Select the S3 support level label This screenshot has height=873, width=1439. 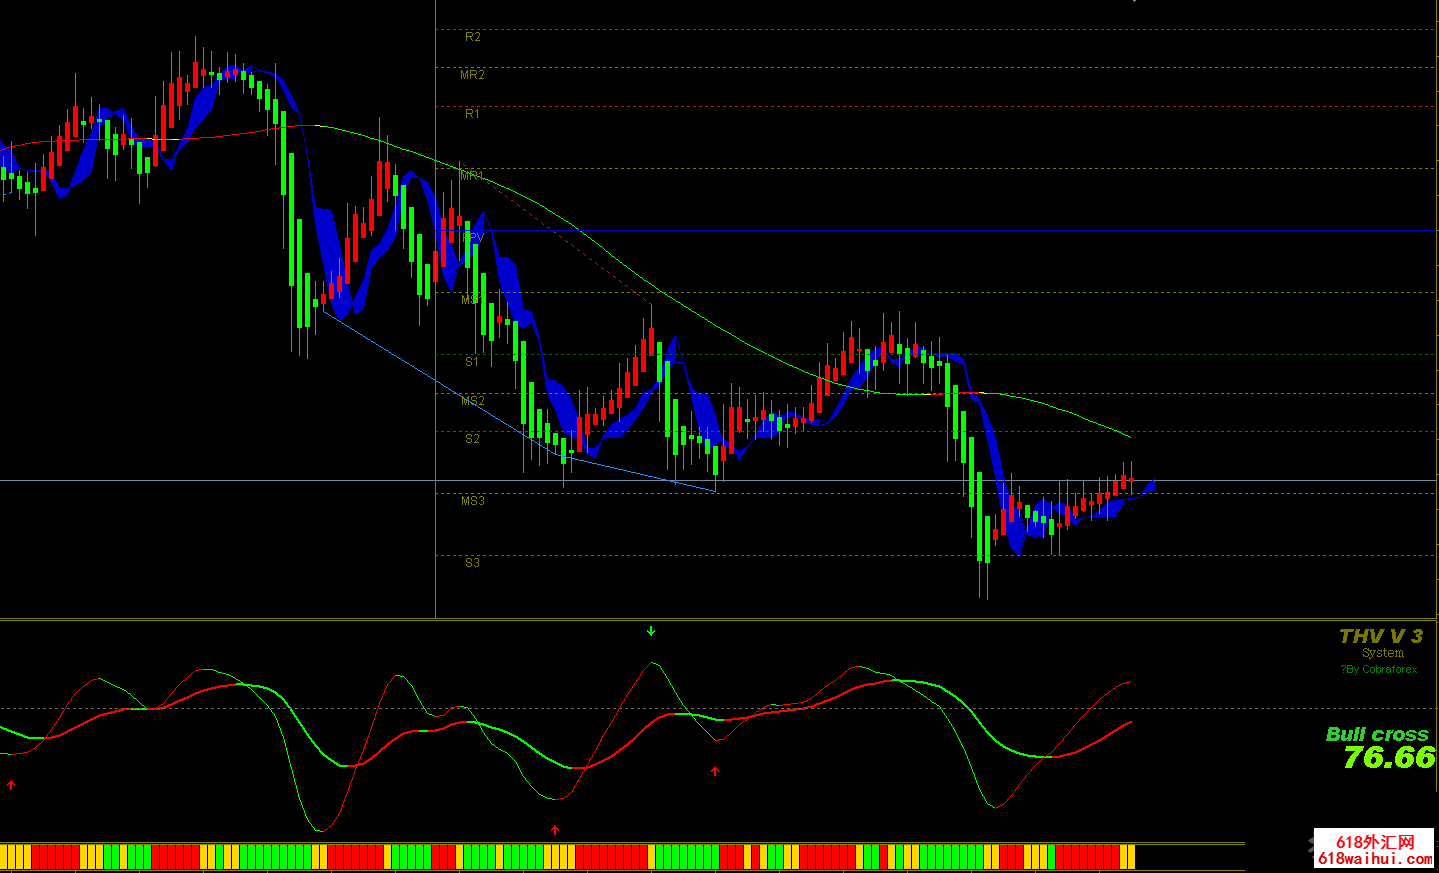point(472,563)
